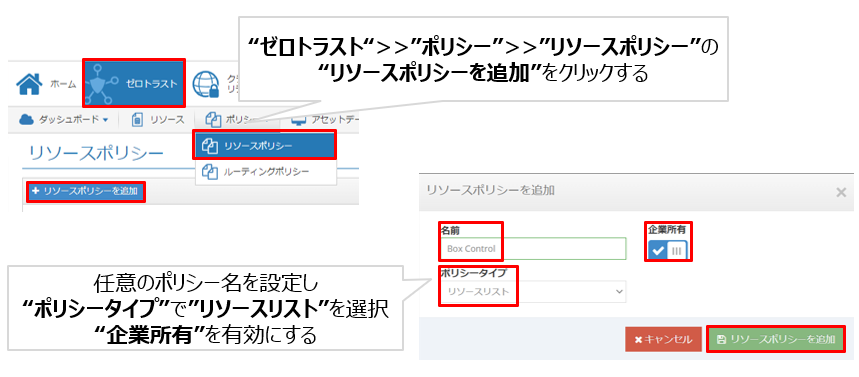Screen dimensions: 859x377
Task: Select リソースポリシー from the dropdown menu
Action: pos(265,146)
